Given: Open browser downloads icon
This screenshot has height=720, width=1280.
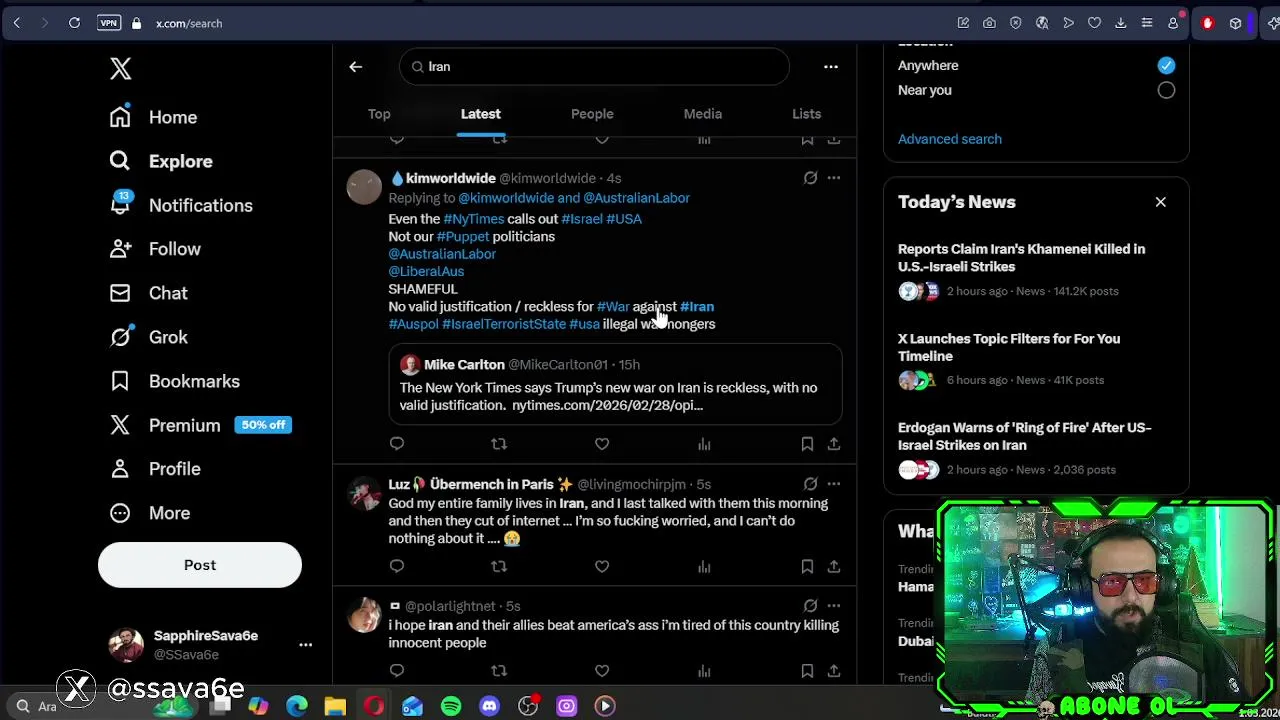Looking at the screenshot, I should click(x=1120, y=23).
